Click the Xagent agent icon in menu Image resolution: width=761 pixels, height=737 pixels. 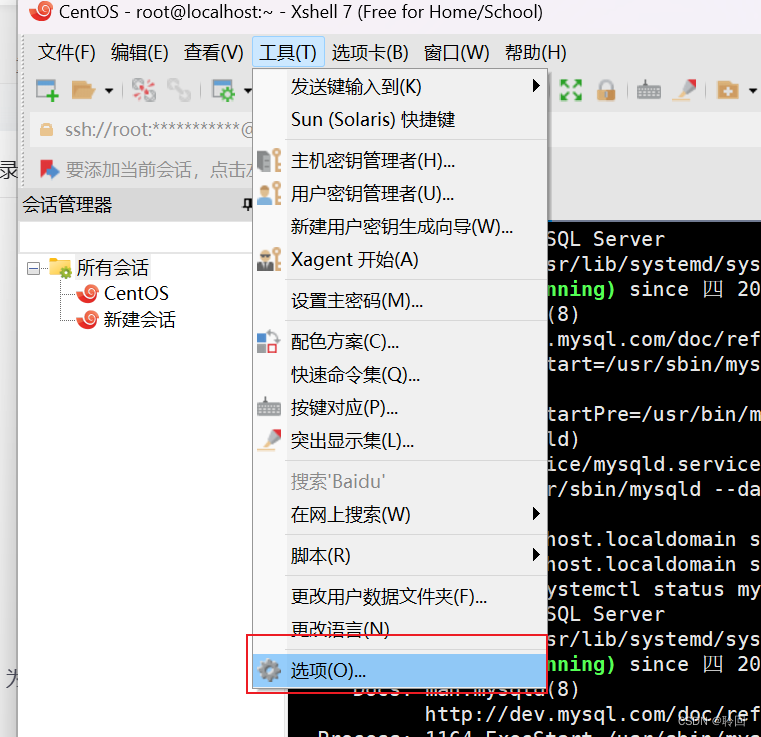point(269,259)
